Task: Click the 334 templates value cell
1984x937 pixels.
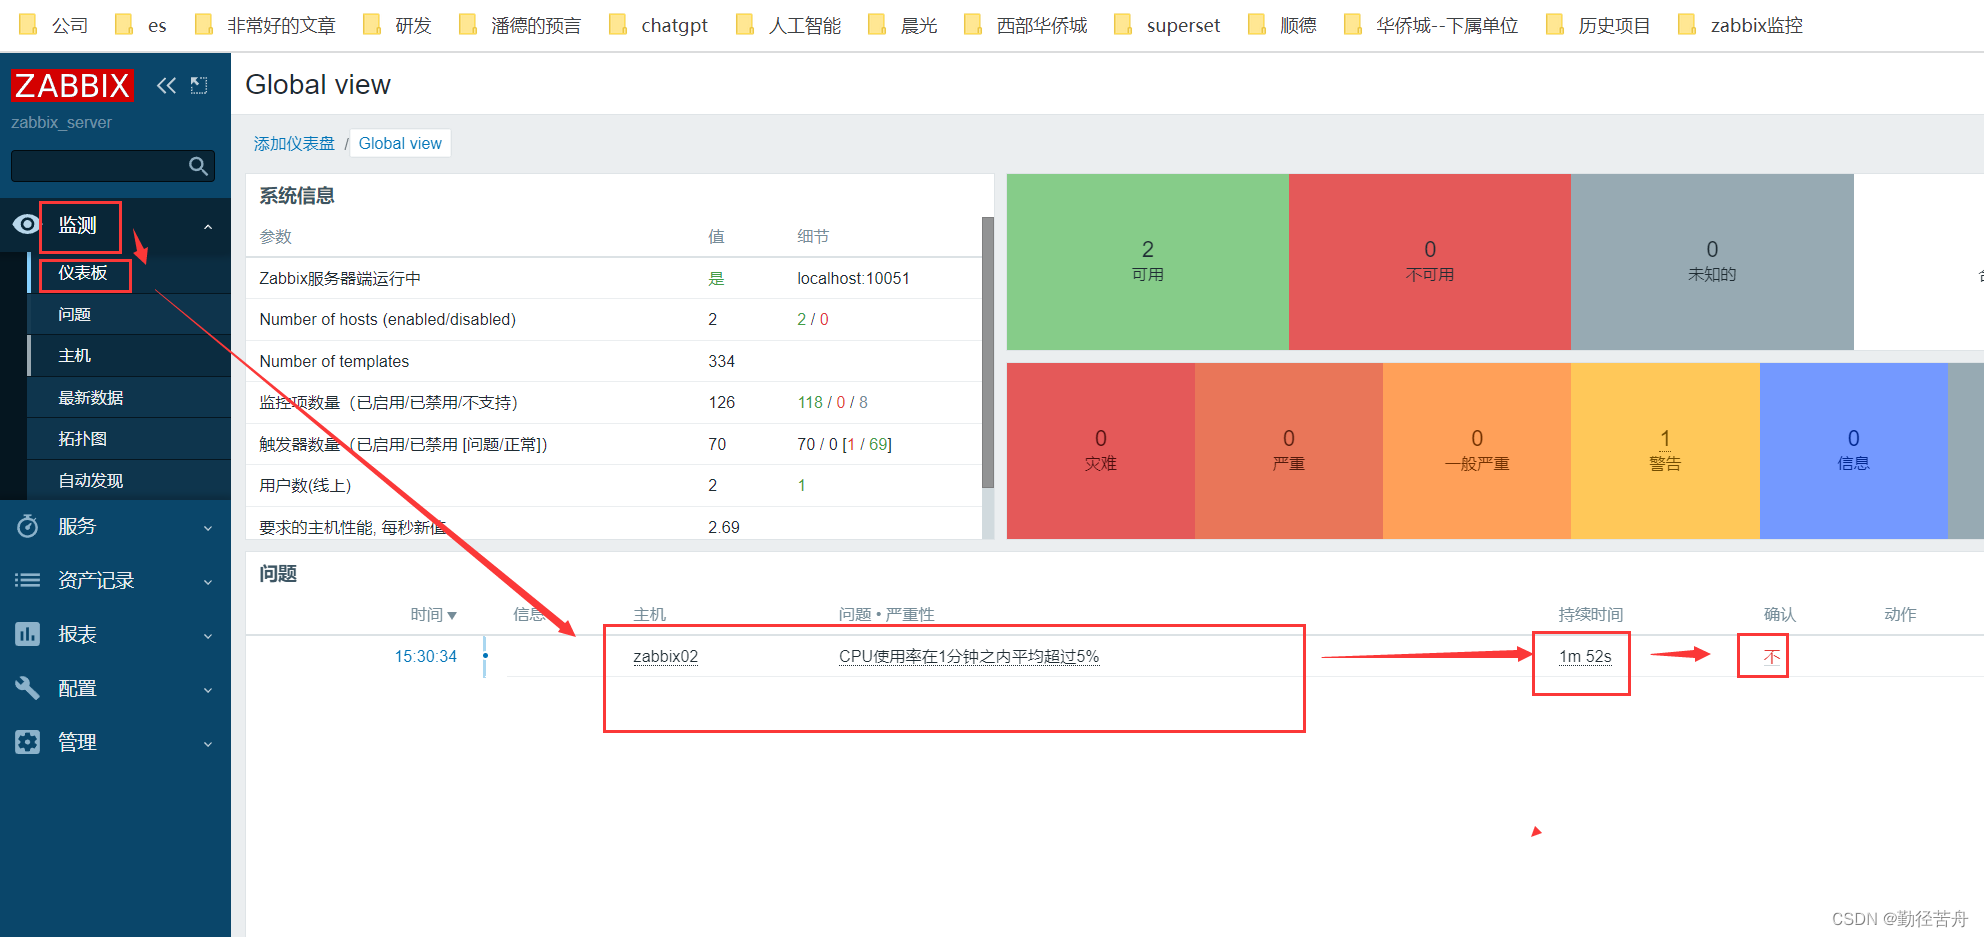Action: tap(722, 361)
